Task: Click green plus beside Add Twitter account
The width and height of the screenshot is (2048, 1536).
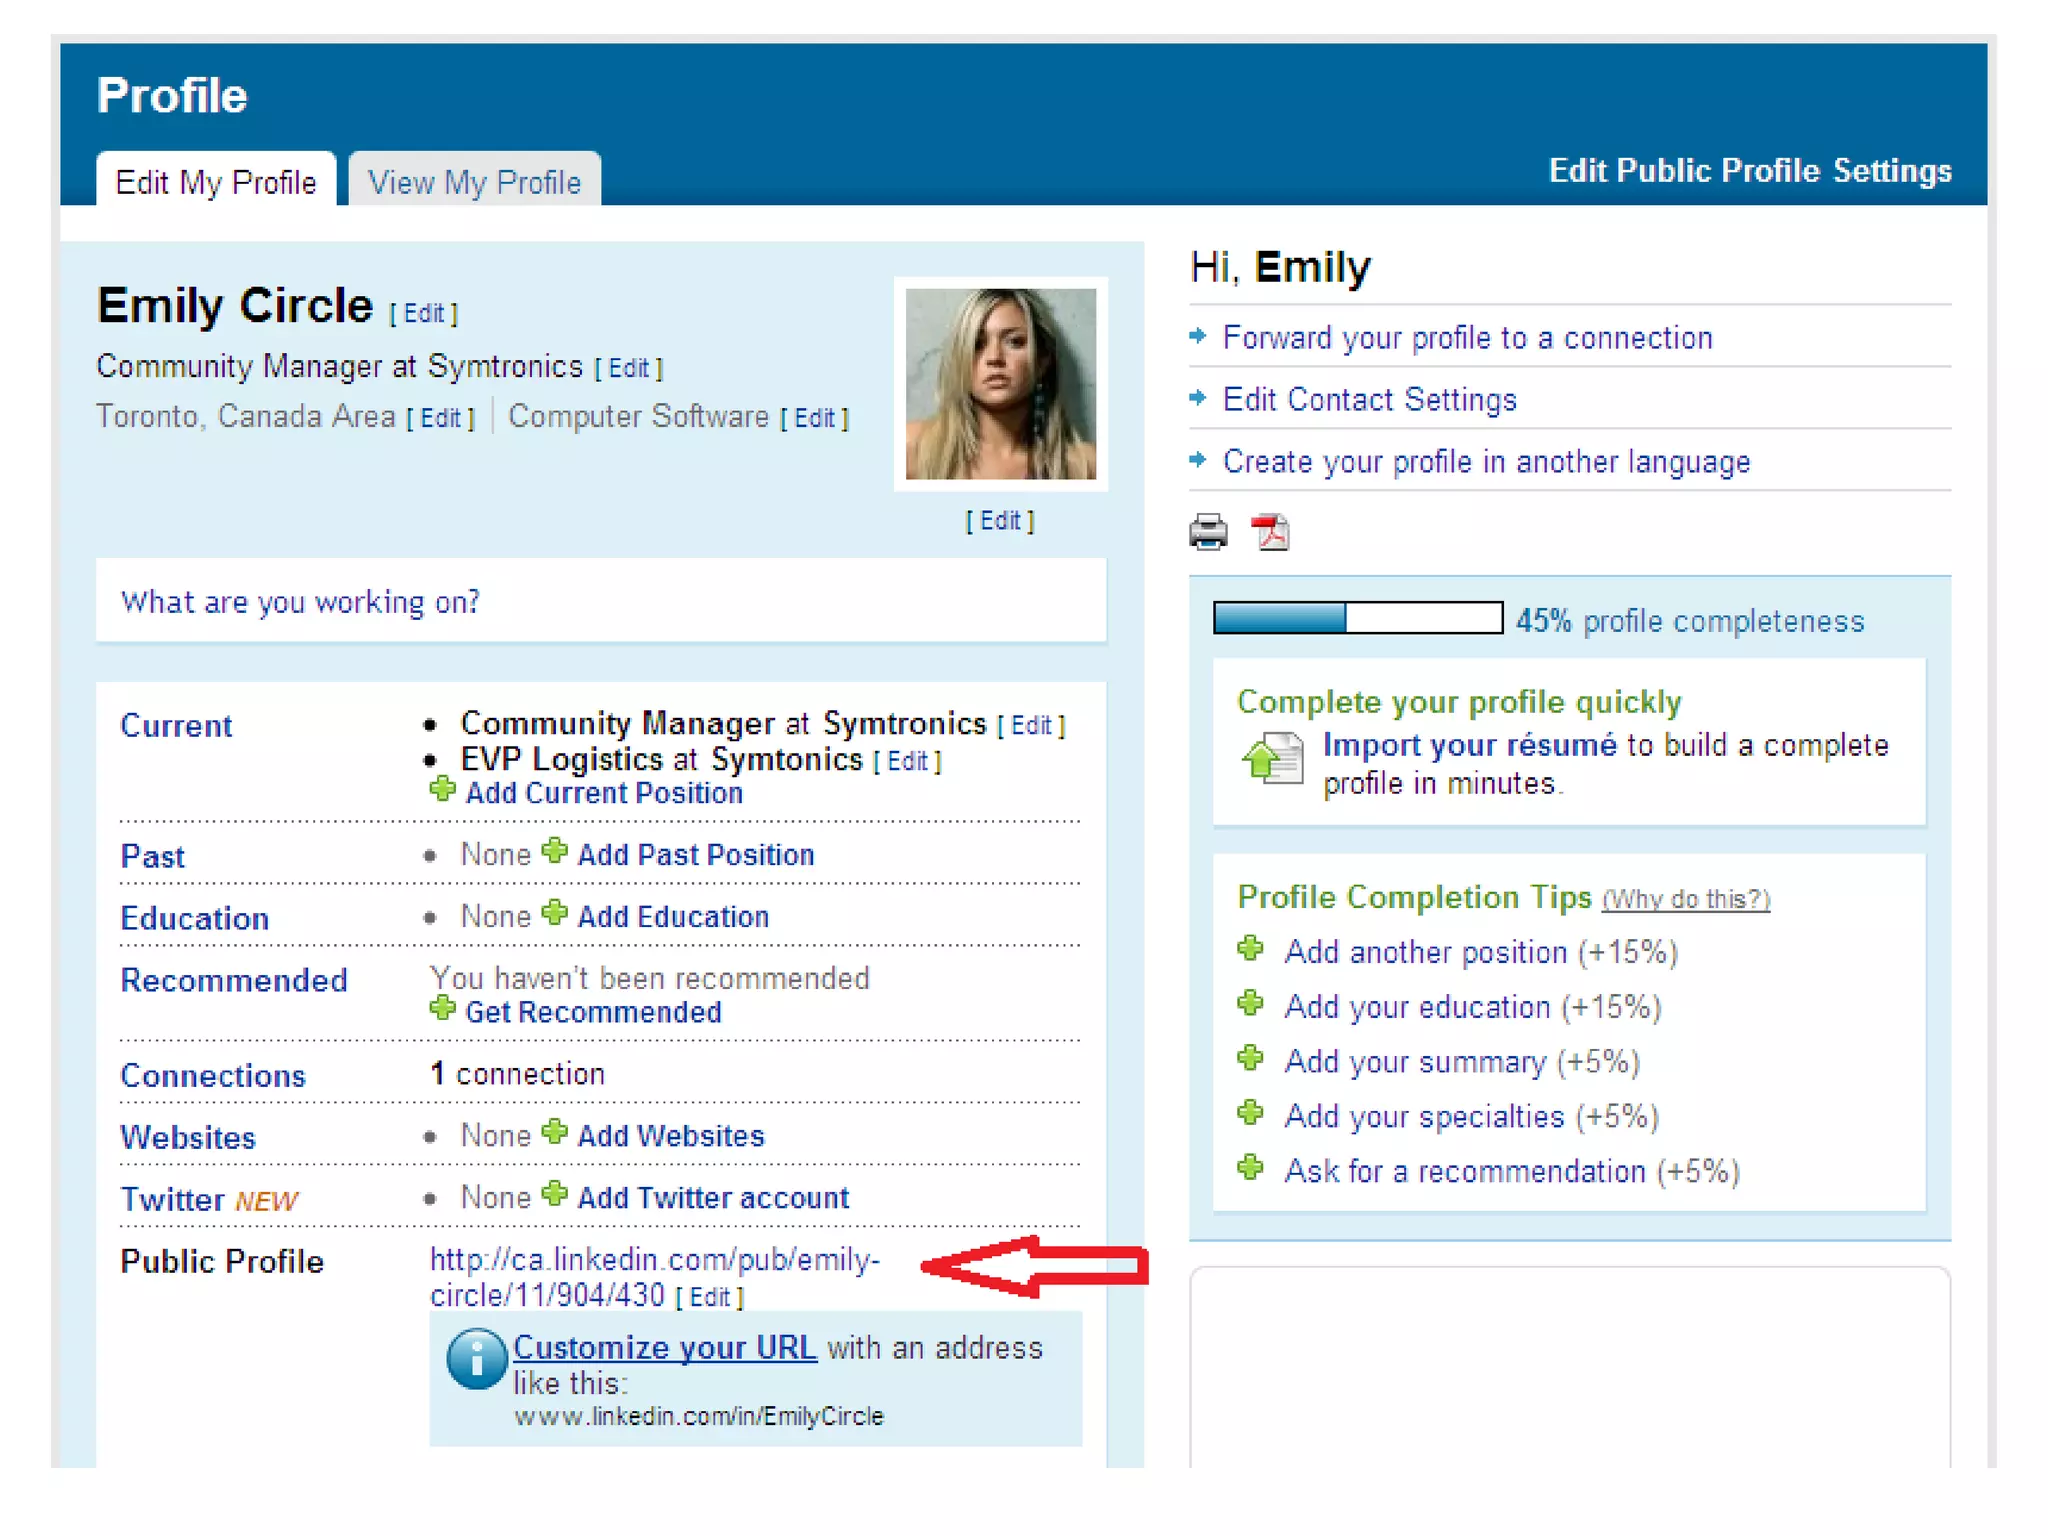Action: [555, 1194]
